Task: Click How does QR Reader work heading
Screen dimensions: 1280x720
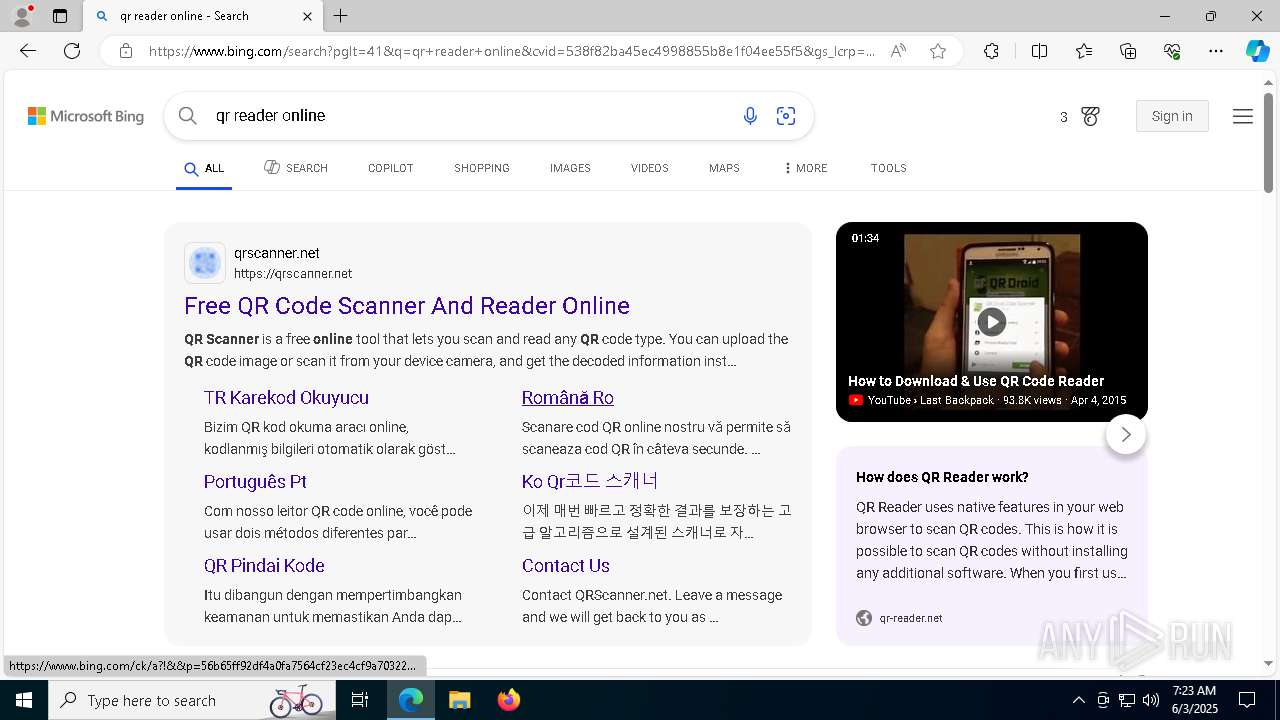Action: click(x=942, y=478)
